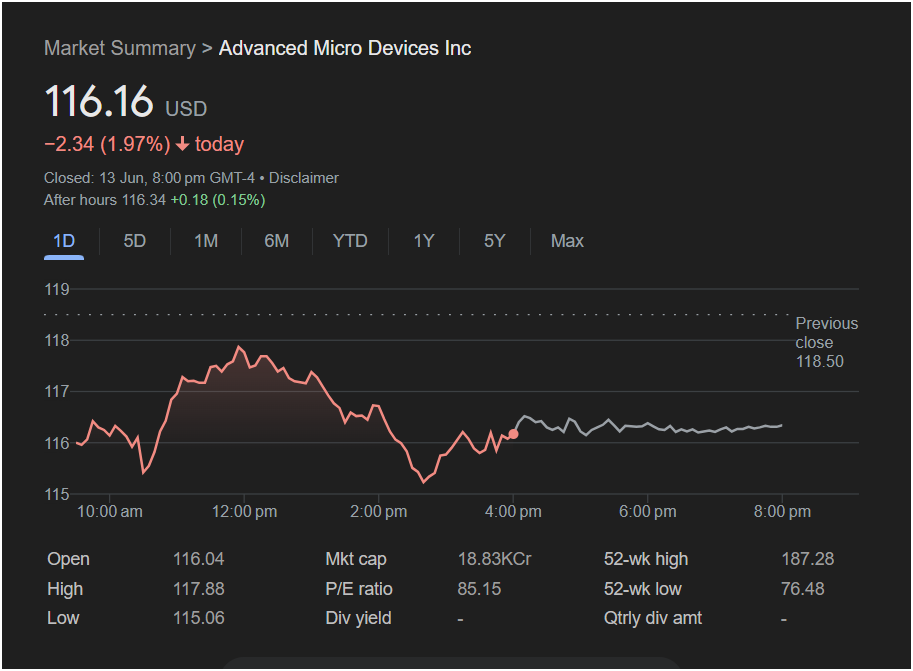Click the 12:00 pm axis label
The height and width of the screenshot is (671, 913).
[x=245, y=512]
